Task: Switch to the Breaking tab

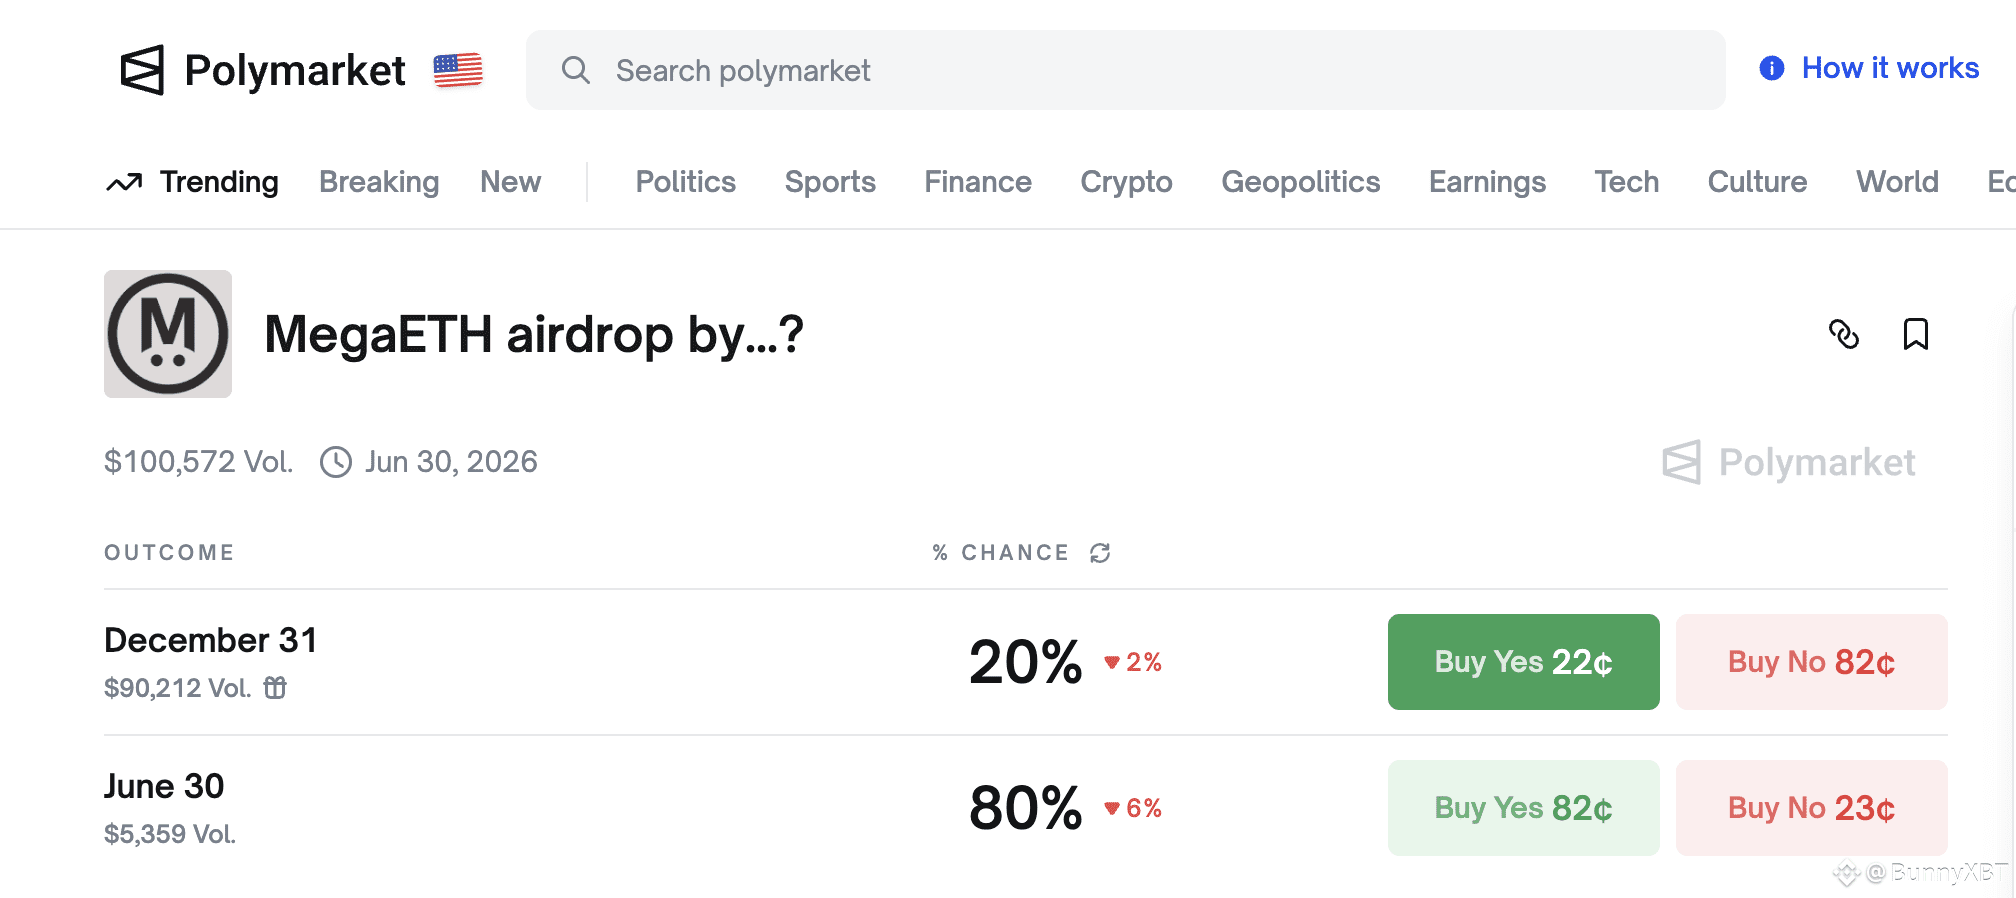Action: click(379, 182)
